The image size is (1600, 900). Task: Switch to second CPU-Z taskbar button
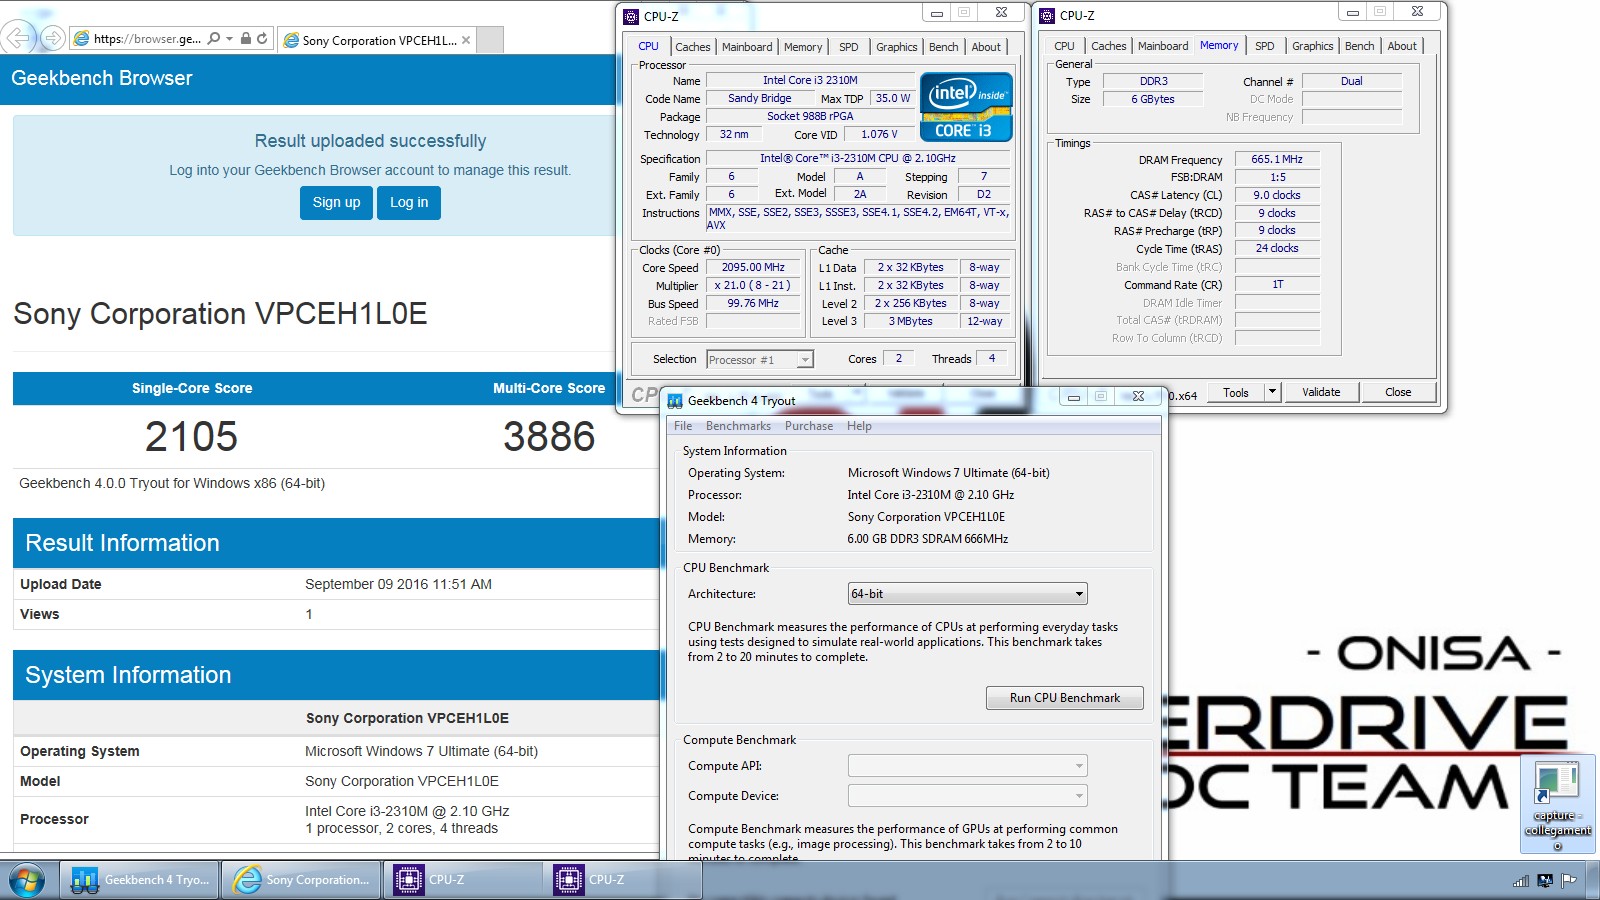click(622, 880)
